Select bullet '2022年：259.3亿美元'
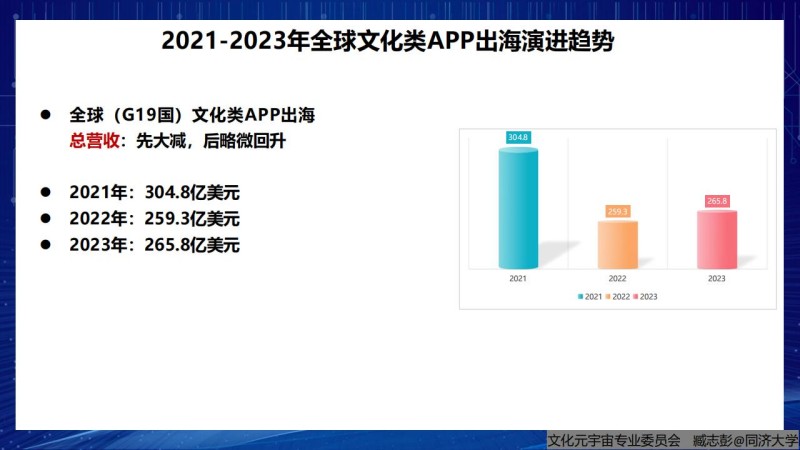 [x=155, y=218]
